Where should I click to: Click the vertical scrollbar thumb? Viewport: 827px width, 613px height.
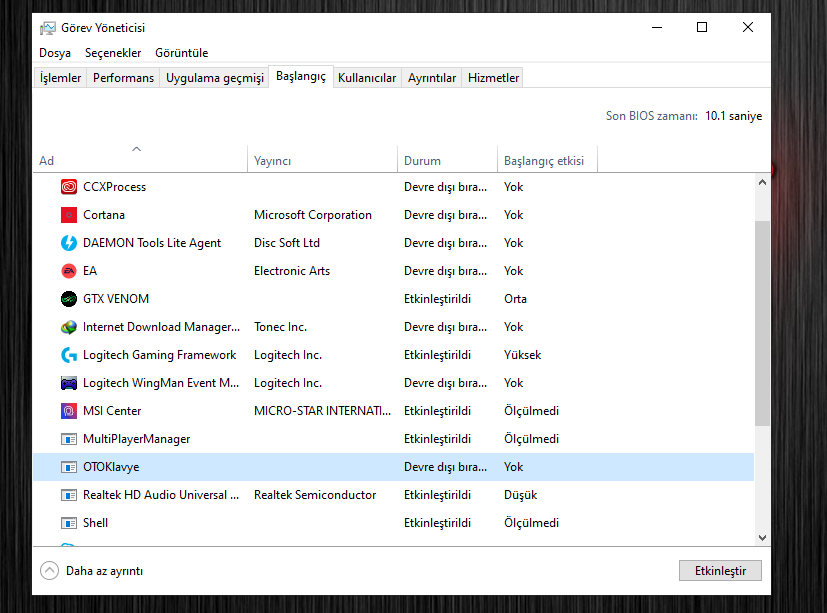(762, 323)
